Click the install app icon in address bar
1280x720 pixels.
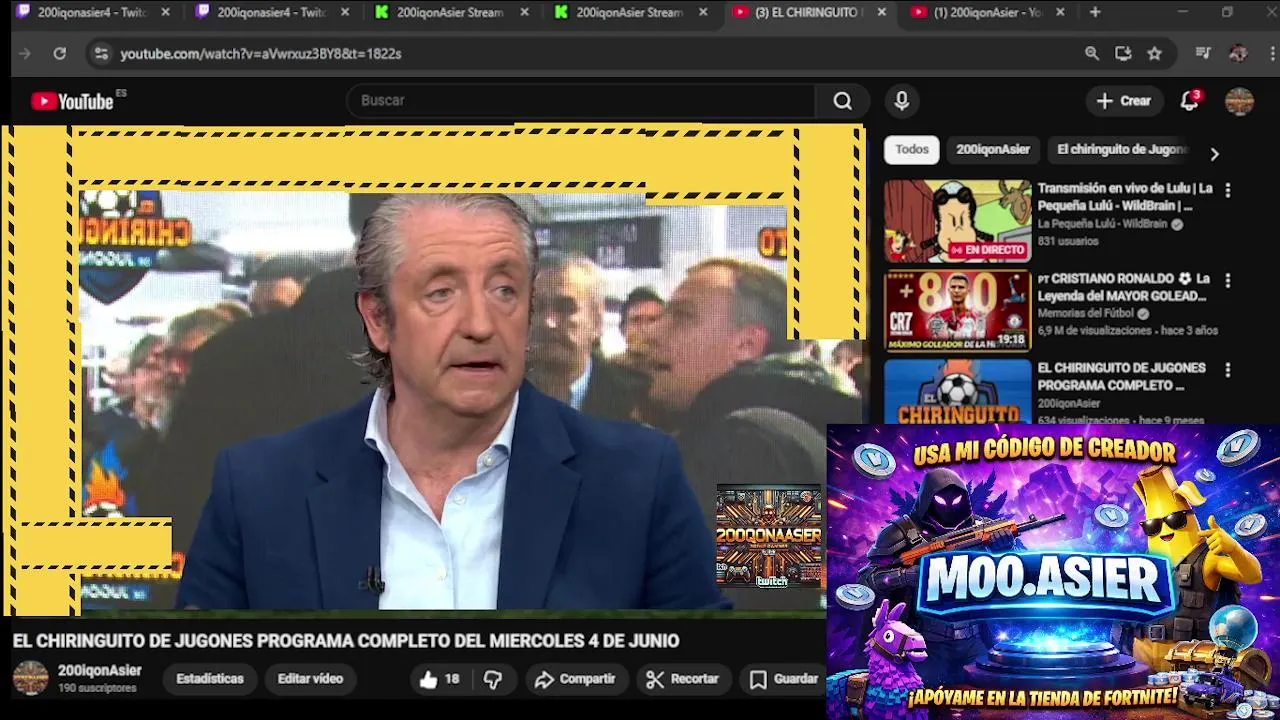pyautogui.click(x=1123, y=53)
